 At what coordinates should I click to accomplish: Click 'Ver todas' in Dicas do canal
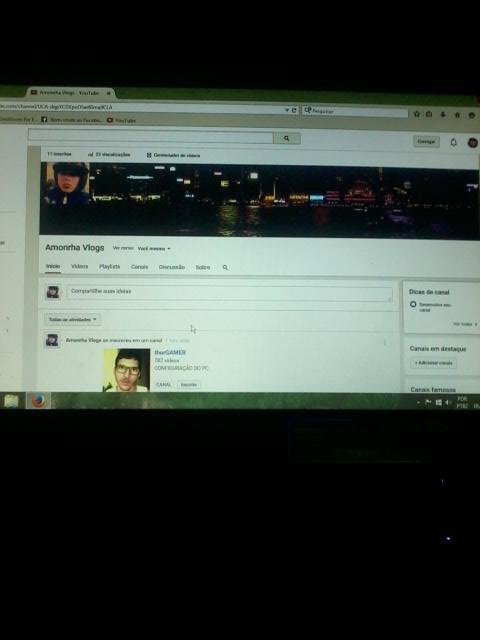[x=464, y=324]
